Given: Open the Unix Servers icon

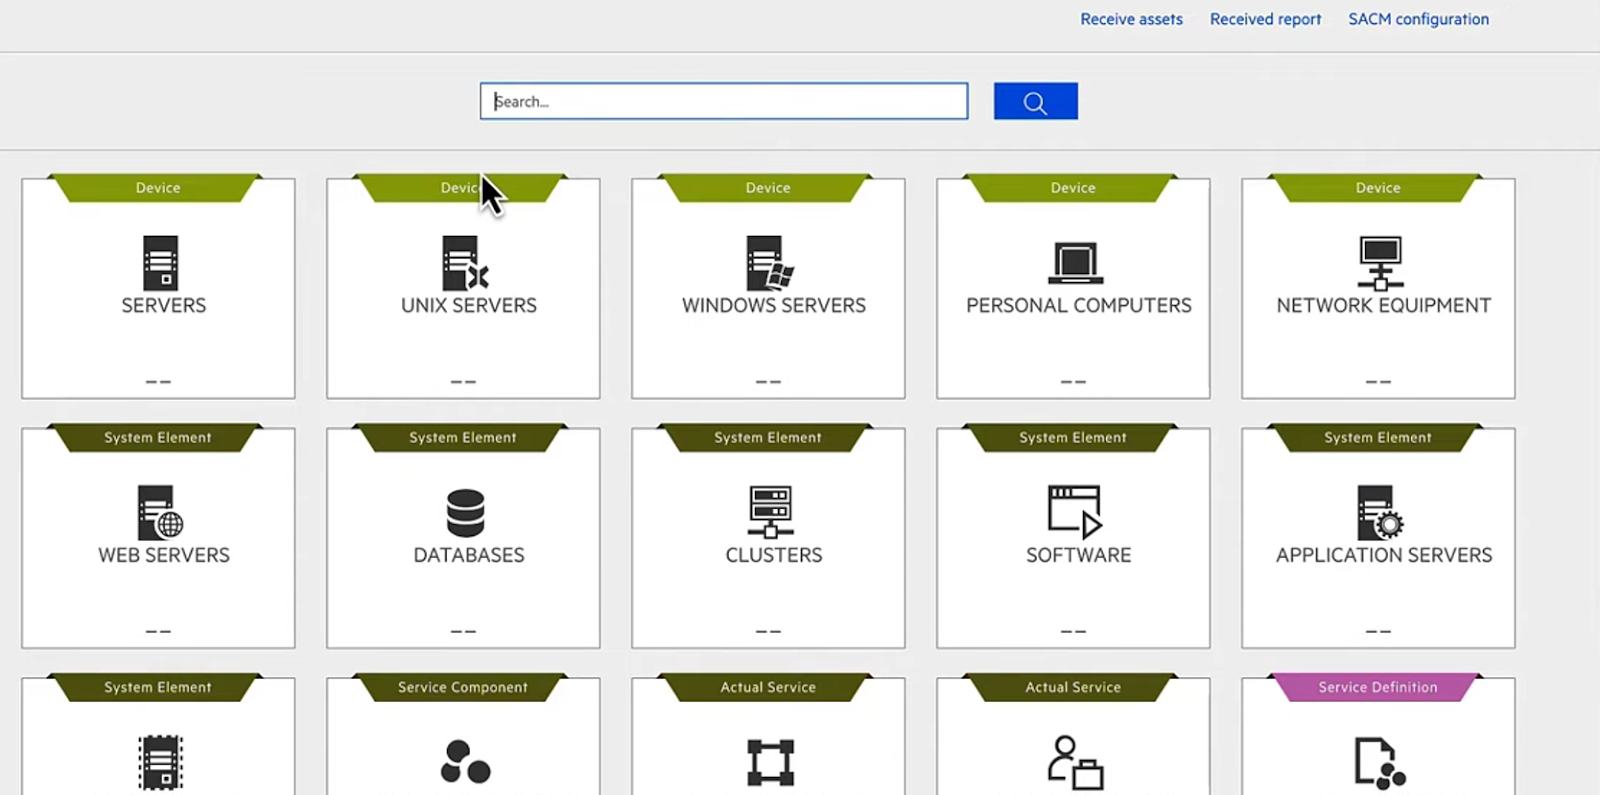Looking at the screenshot, I should [x=465, y=263].
